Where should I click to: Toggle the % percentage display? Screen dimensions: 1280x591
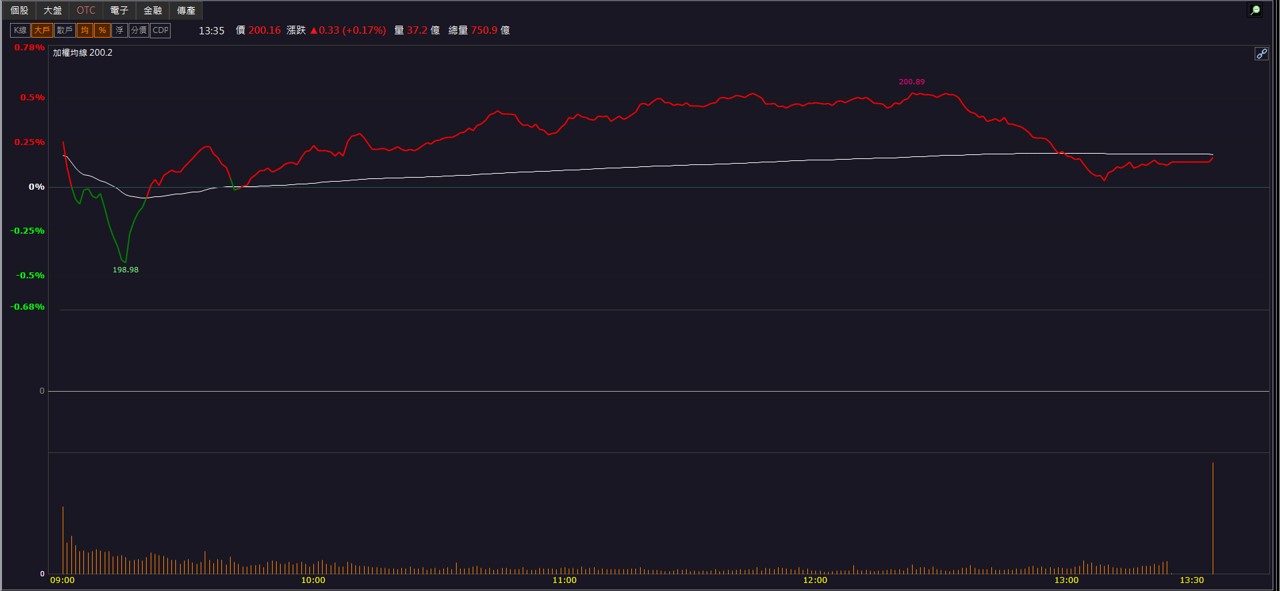coord(102,31)
